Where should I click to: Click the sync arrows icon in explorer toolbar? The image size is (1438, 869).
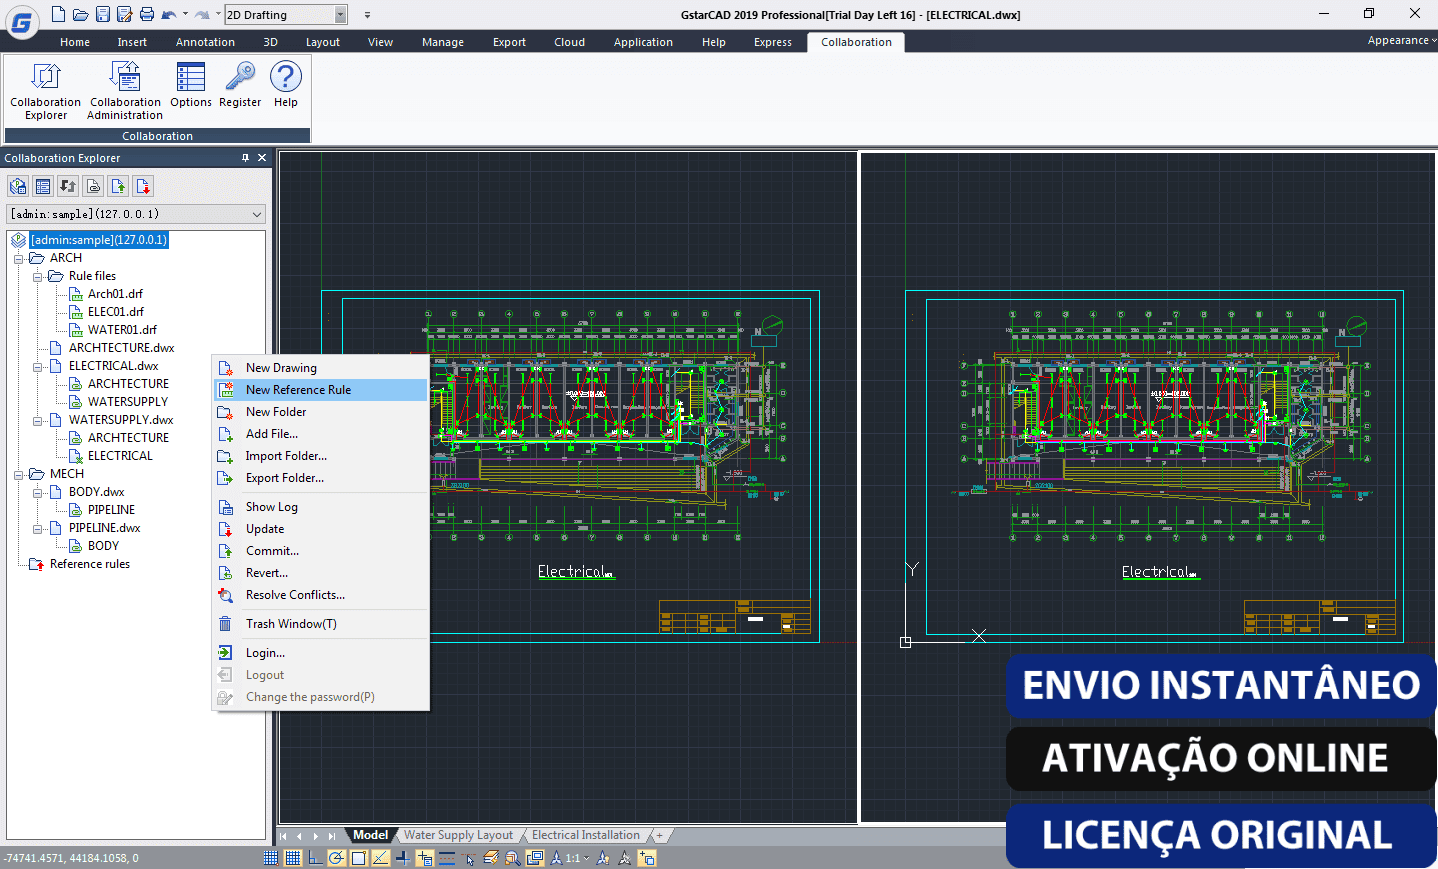pos(68,186)
